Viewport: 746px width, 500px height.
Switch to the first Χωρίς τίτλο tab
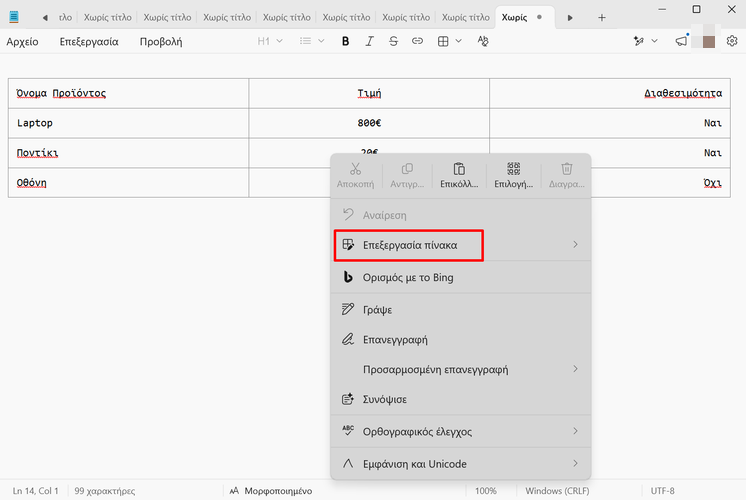[x=110, y=17]
